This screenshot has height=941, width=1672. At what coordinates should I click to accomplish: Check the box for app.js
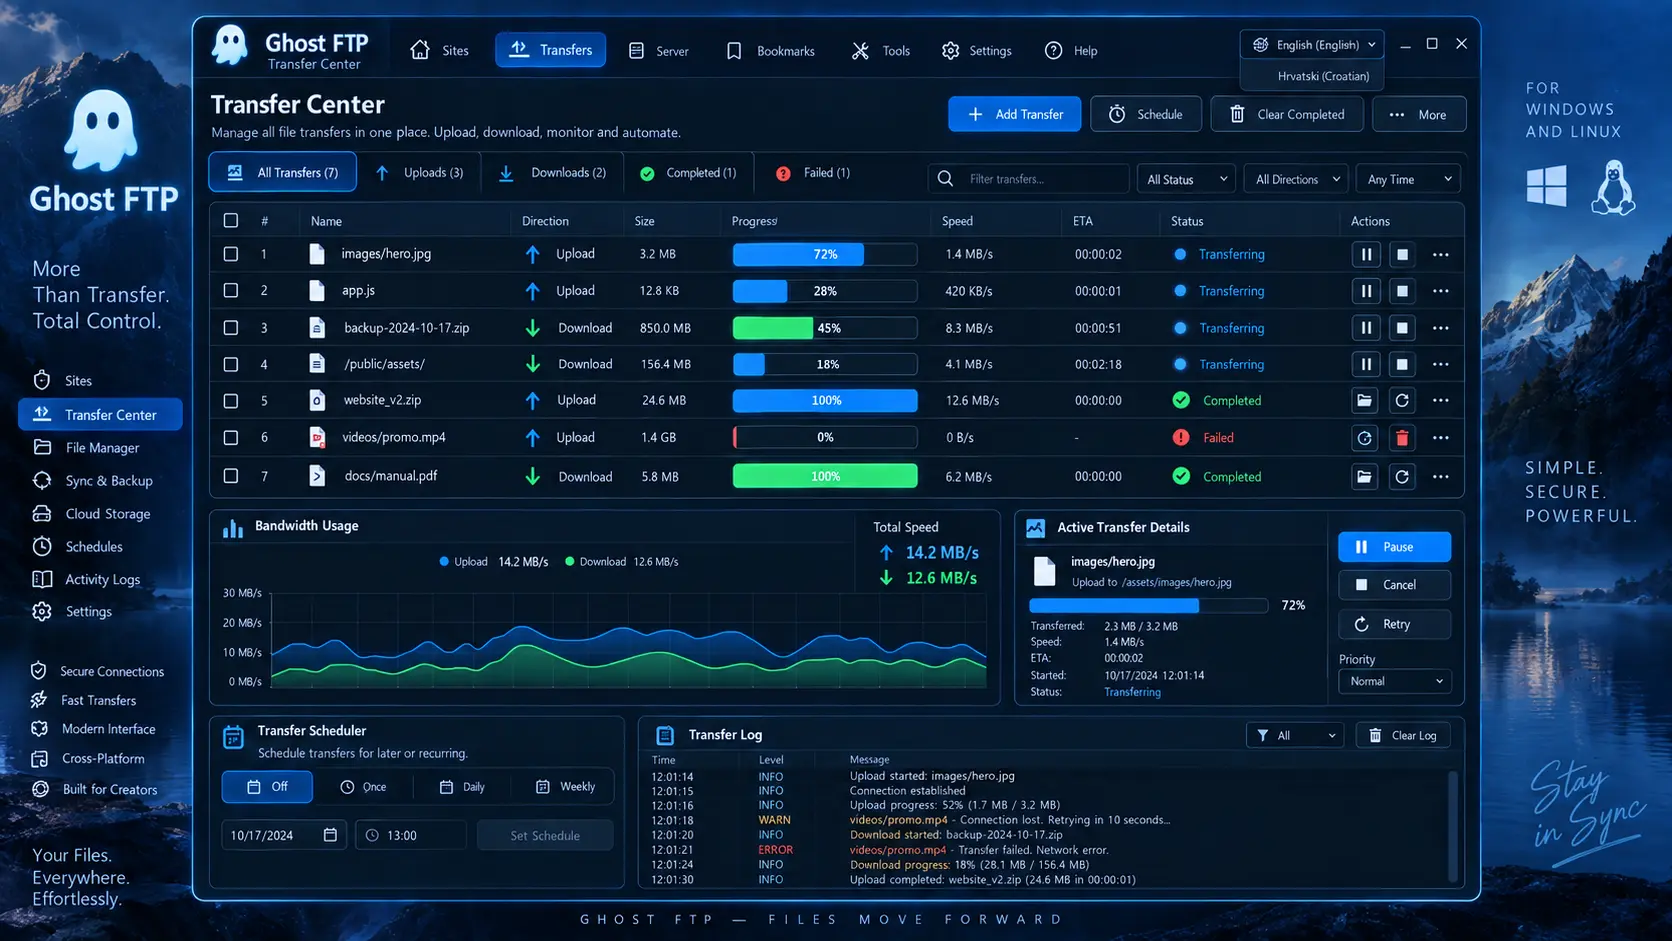tap(231, 291)
